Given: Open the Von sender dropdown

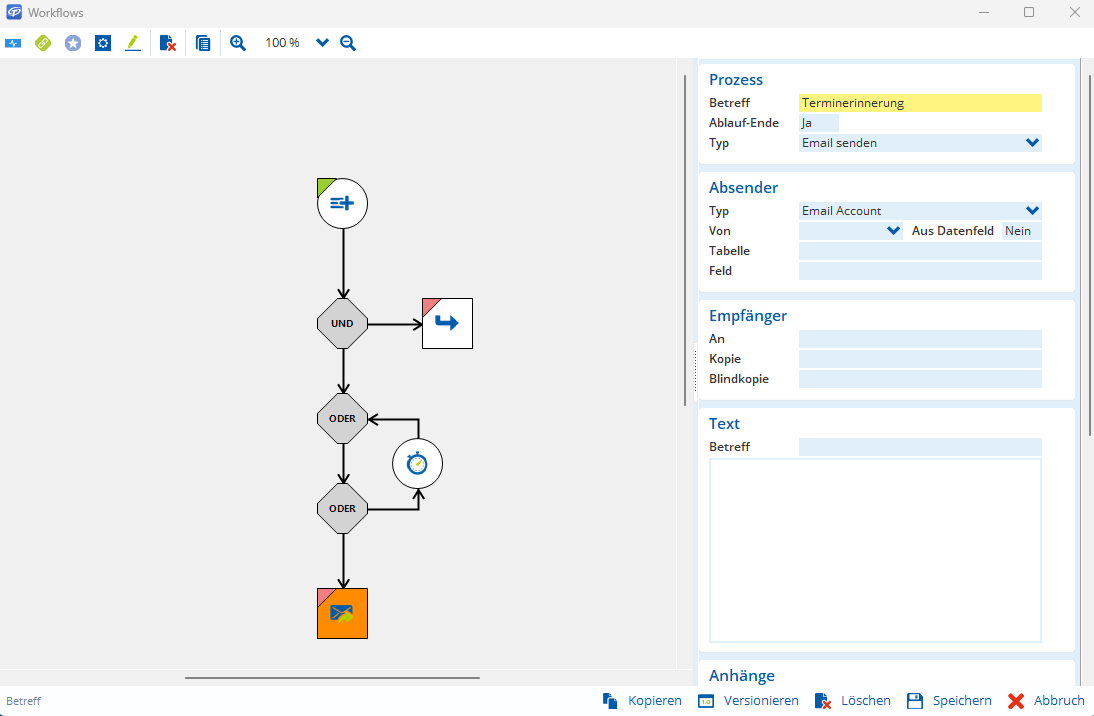Looking at the screenshot, I should [x=893, y=231].
